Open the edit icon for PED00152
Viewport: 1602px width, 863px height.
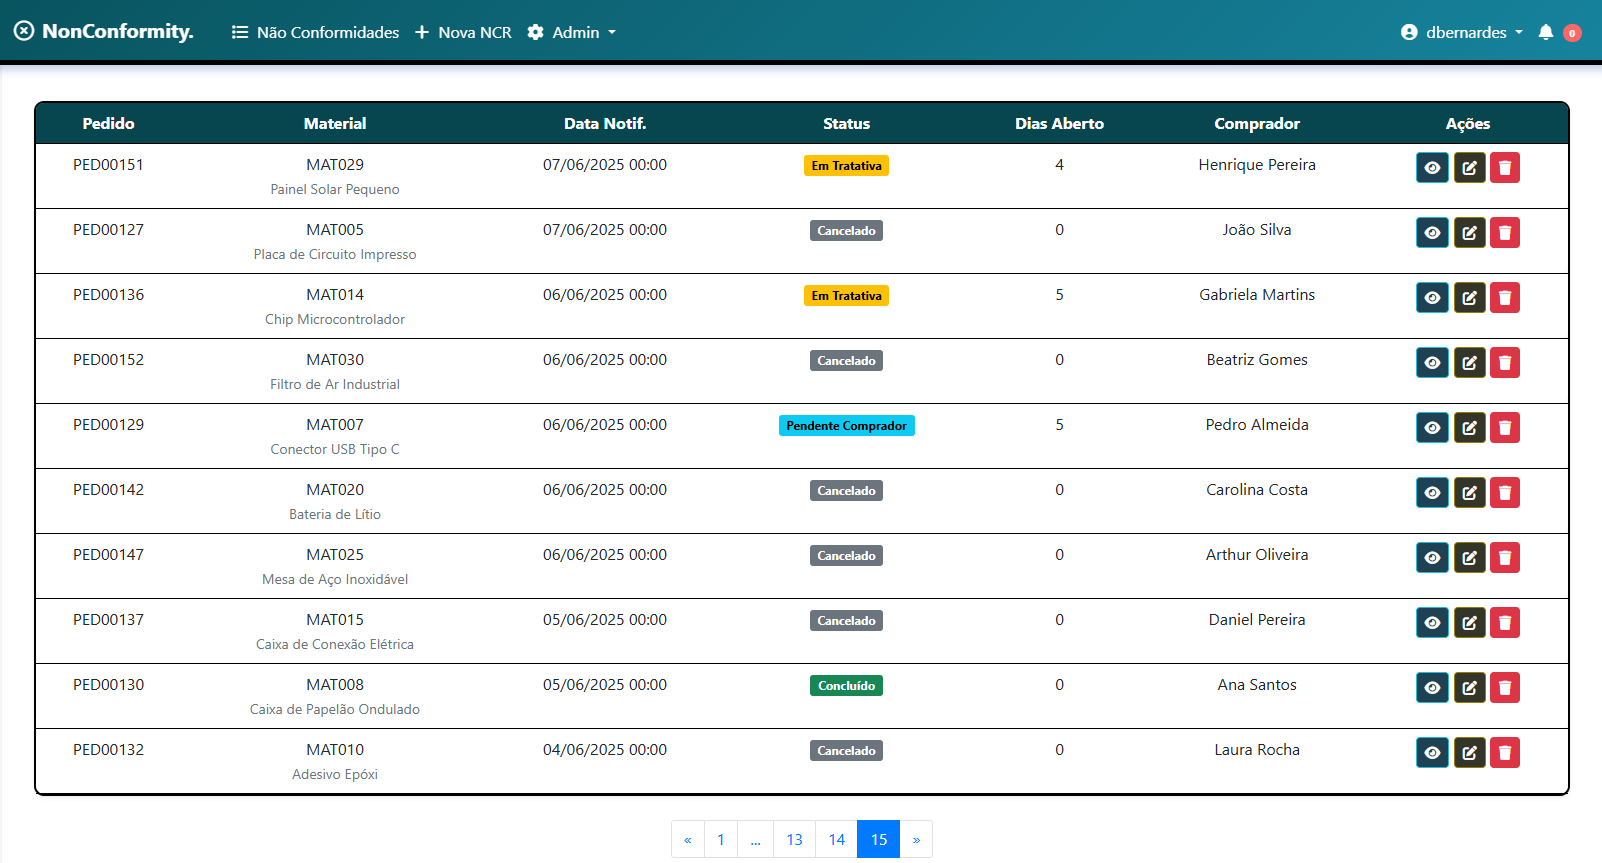[1469, 363]
